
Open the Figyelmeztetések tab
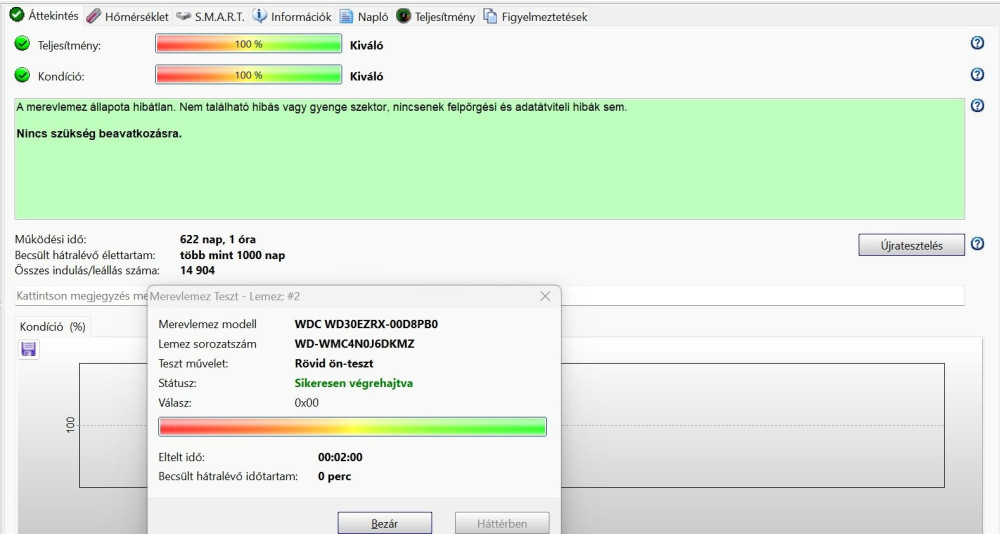pyautogui.click(x=535, y=17)
